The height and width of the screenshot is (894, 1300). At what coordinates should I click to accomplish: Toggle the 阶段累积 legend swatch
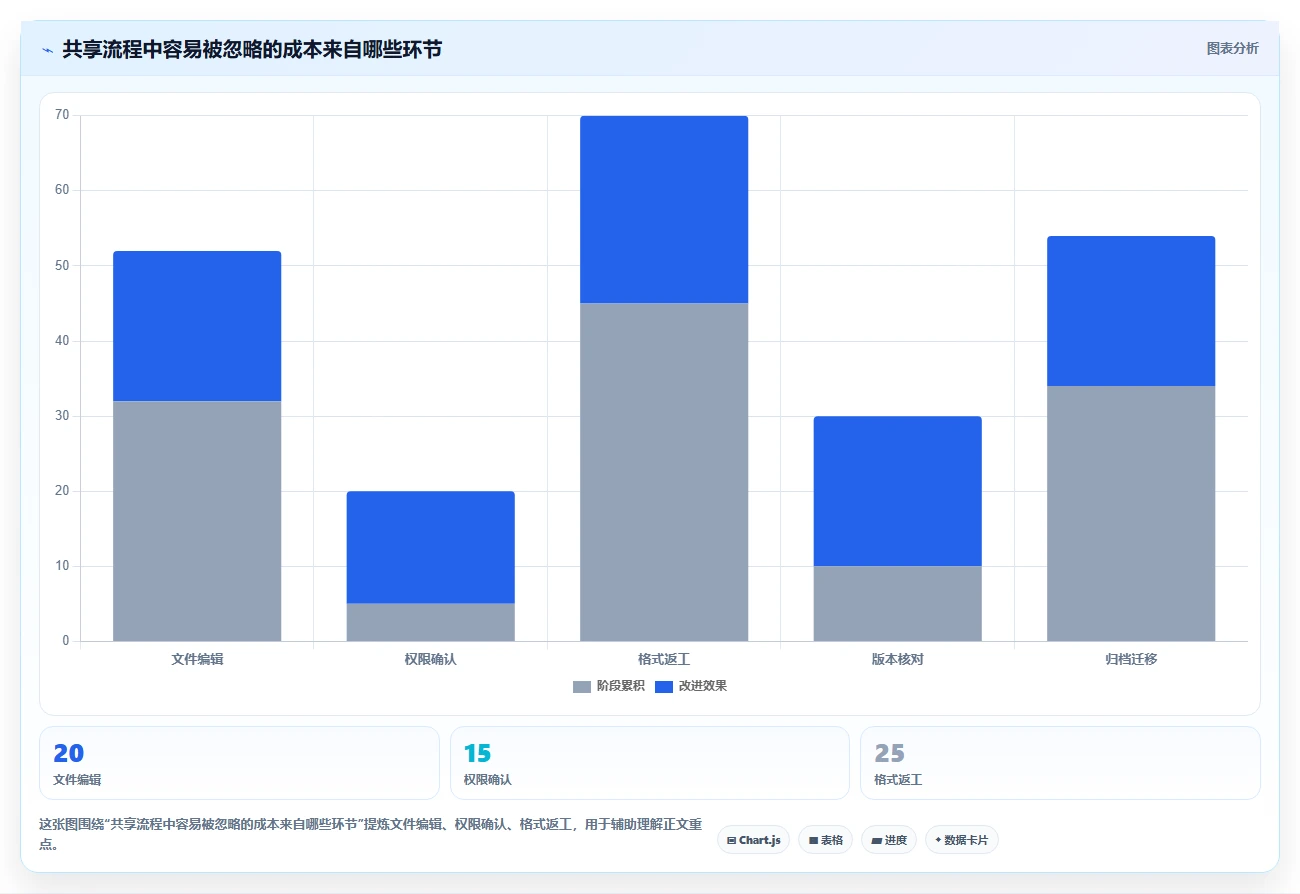click(x=582, y=686)
